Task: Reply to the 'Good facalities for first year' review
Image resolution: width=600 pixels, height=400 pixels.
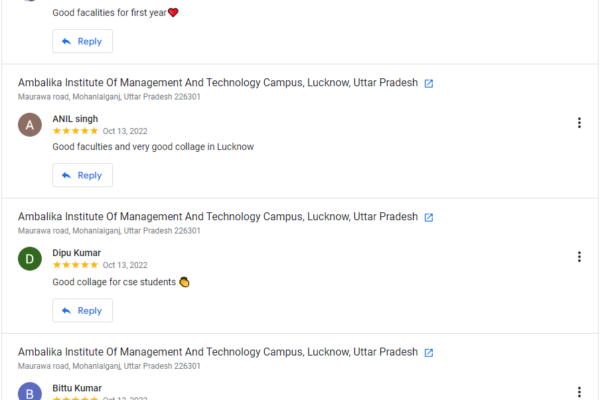Action: [82, 41]
